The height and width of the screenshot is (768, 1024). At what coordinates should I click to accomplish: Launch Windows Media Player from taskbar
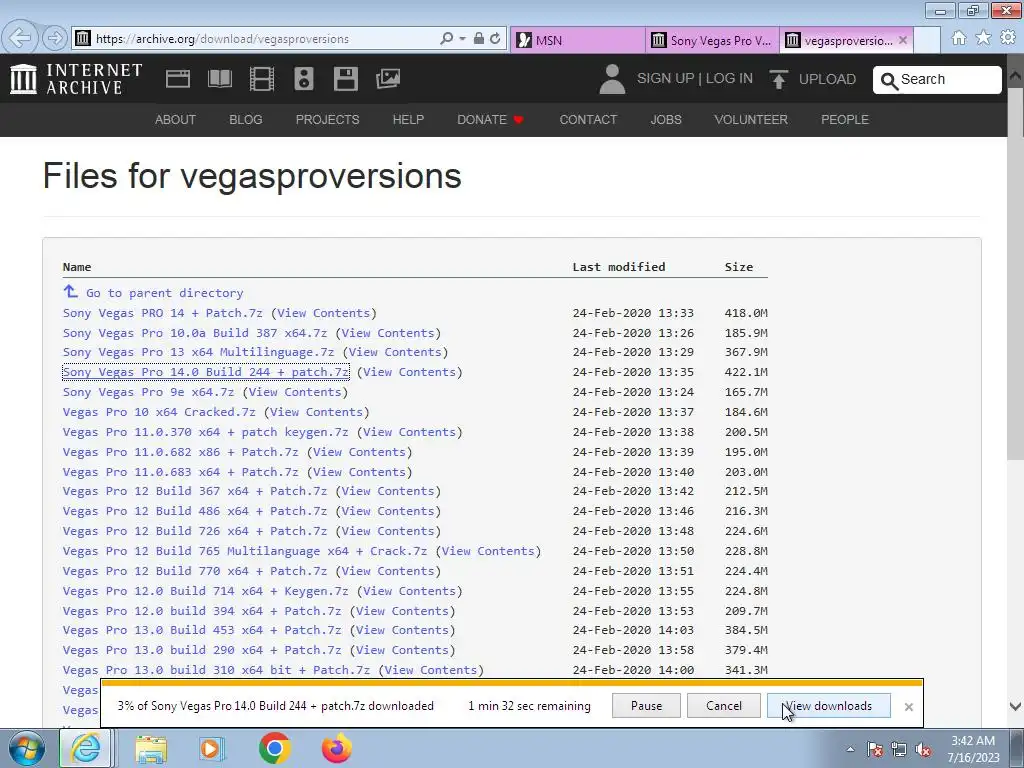tap(211, 748)
